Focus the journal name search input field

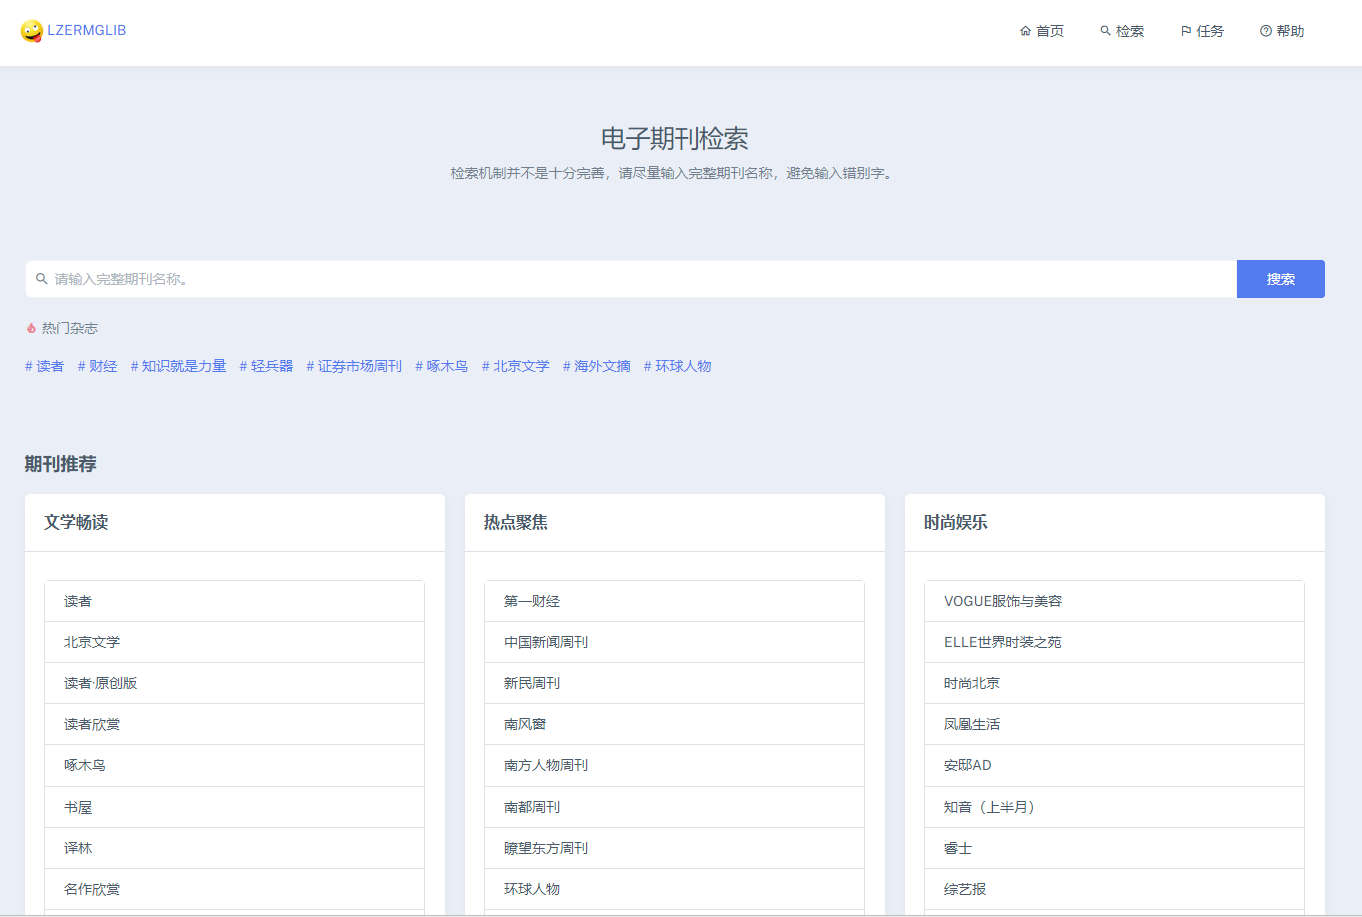coord(631,279)
